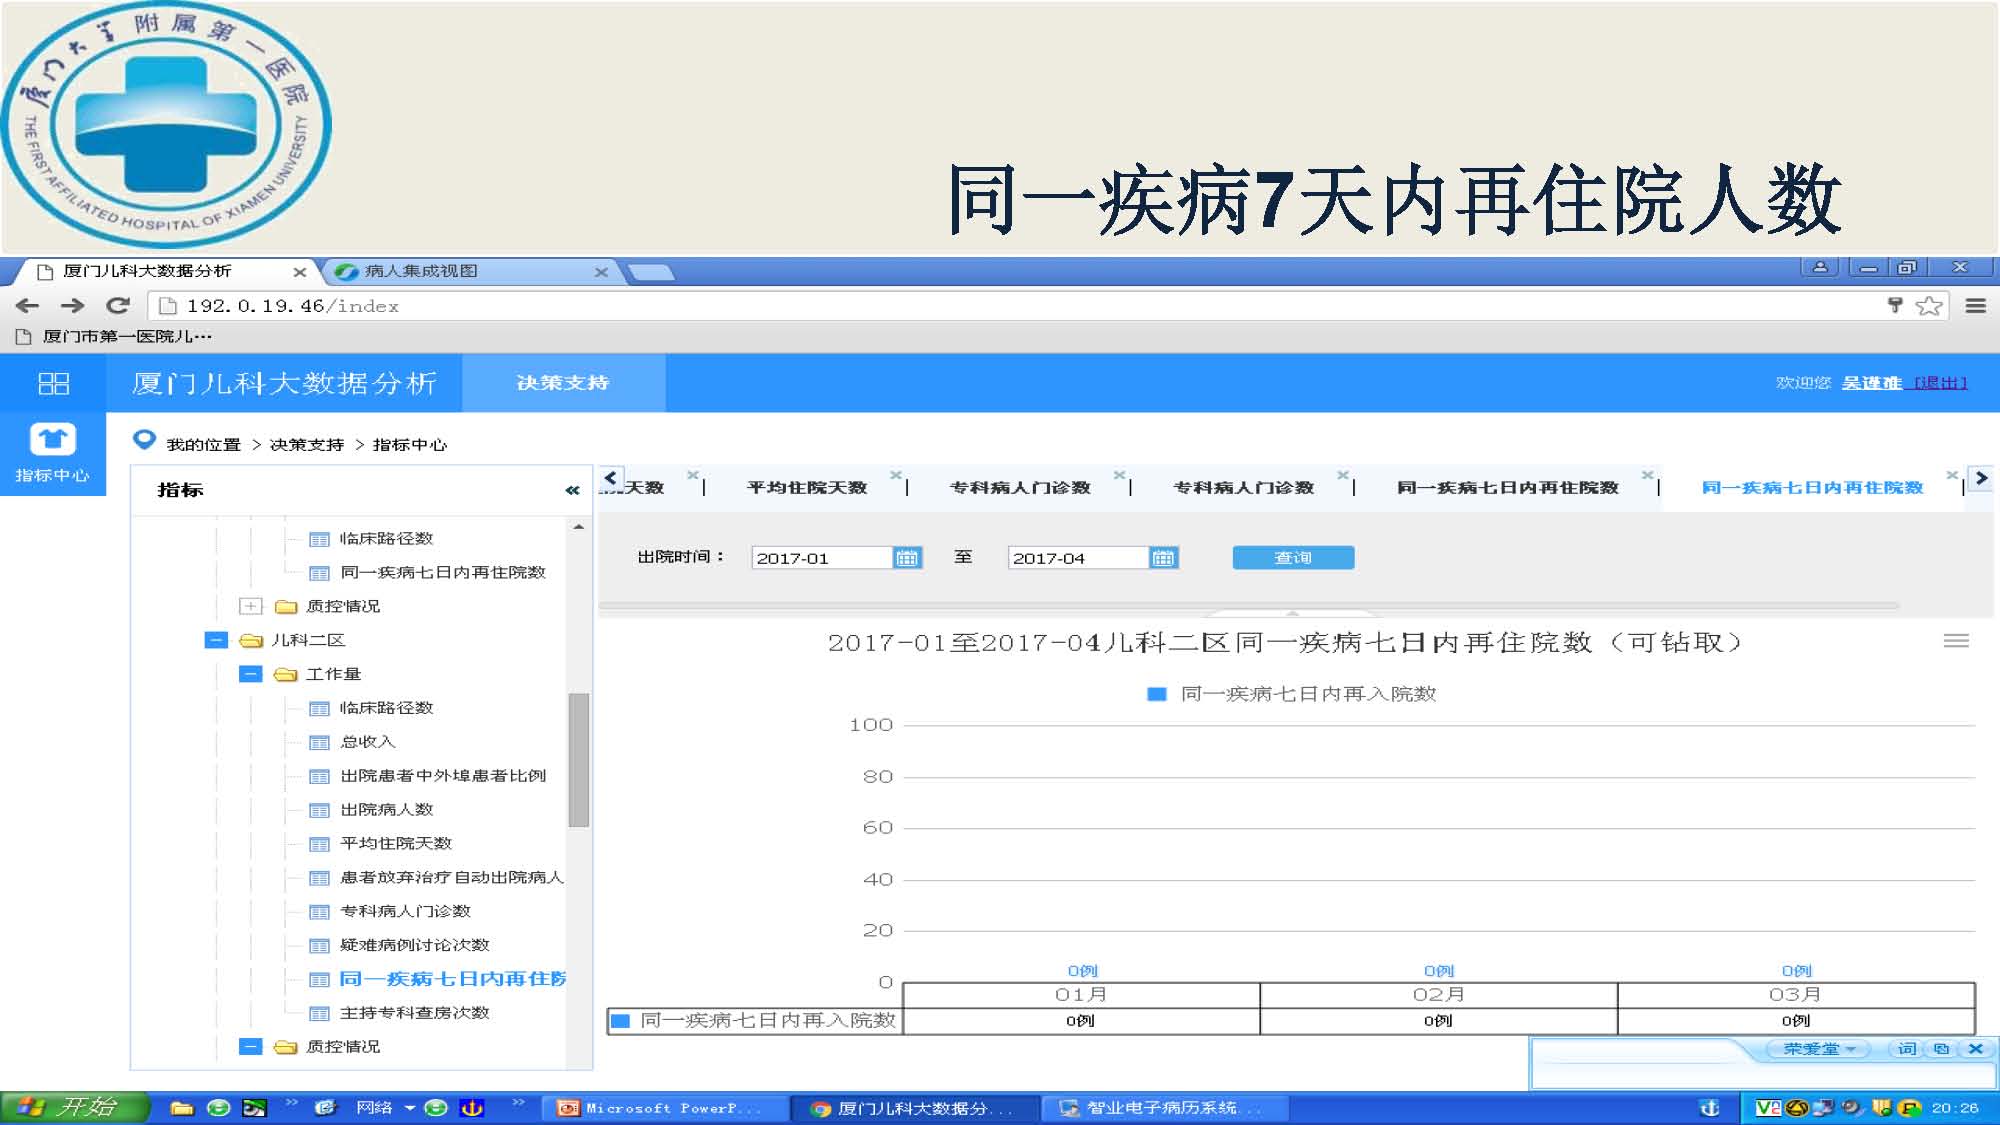This screenshot has width=2000, height=1125.
Task: Open 指标中心 sidebar icon
Action: click(x=52, y=453)
